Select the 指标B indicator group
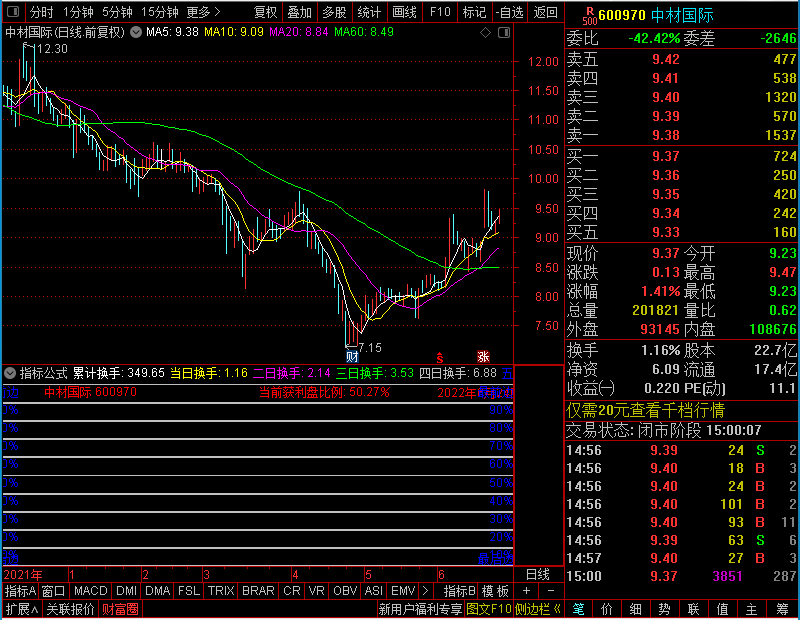This screenshot has width=800, height=620. click(460, 591)
